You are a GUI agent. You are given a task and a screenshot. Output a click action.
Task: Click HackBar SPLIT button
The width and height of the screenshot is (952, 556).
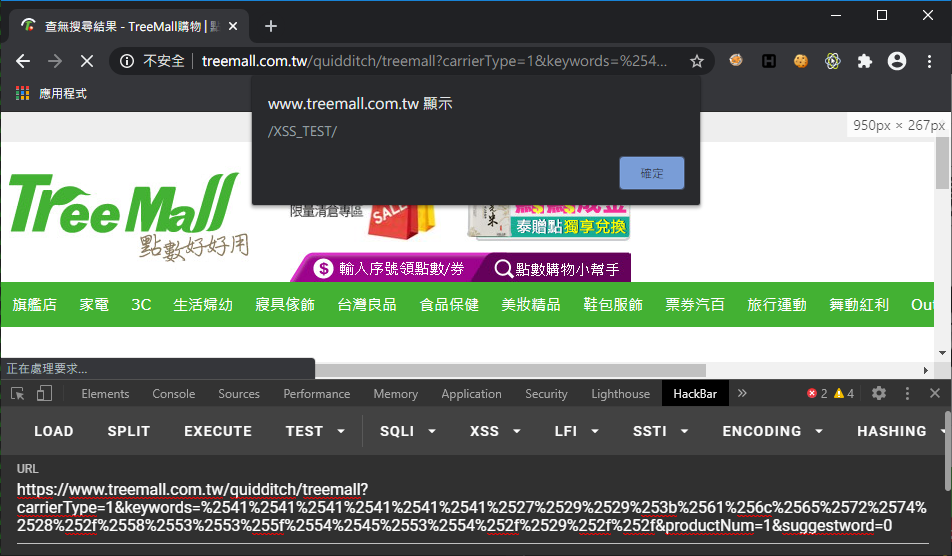(129, 431)
